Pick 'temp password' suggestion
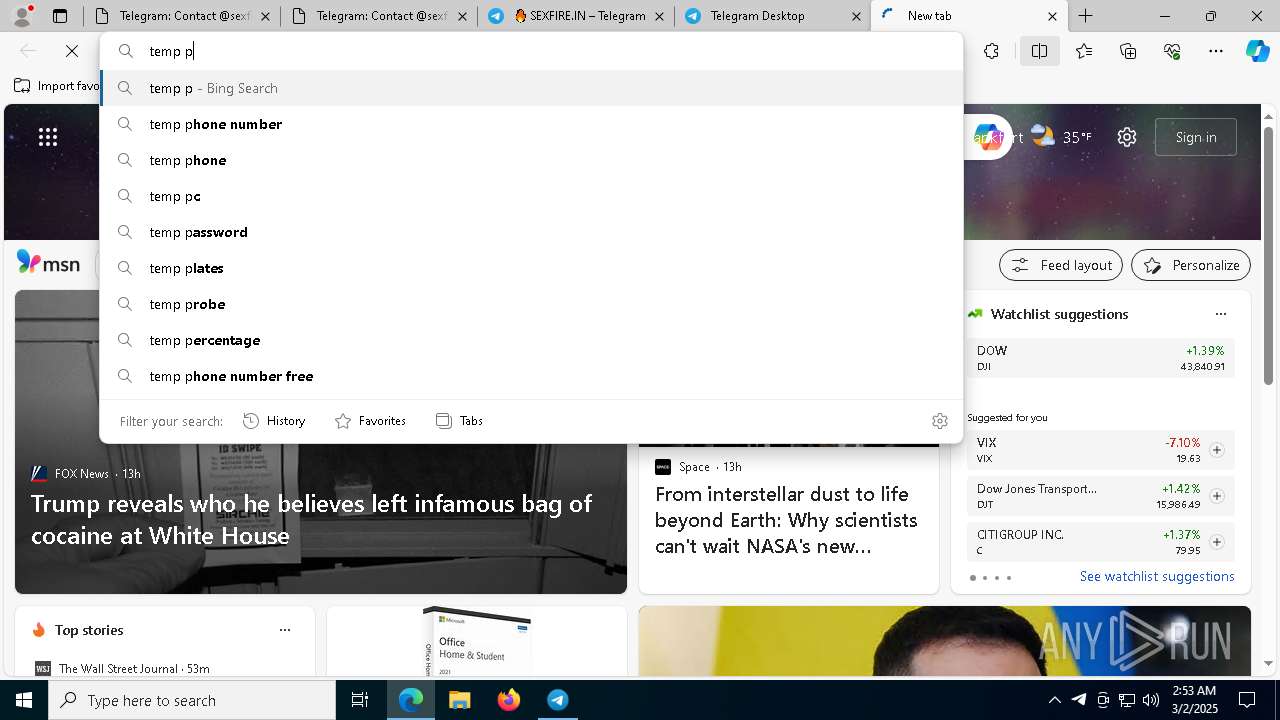This screenshot has width=1280, height=720. [x=531, y=232]
